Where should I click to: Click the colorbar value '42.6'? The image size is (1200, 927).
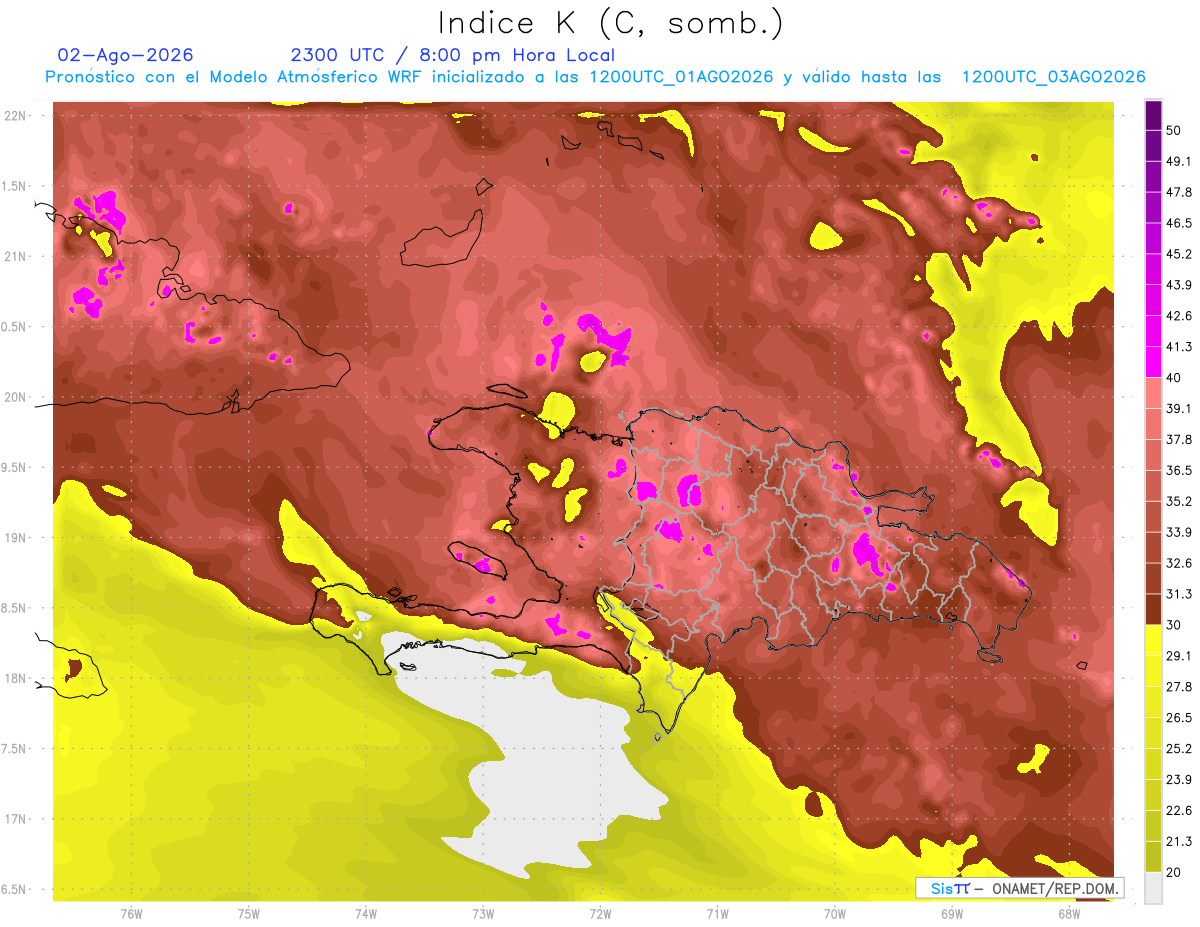(x=1178, y=316)
